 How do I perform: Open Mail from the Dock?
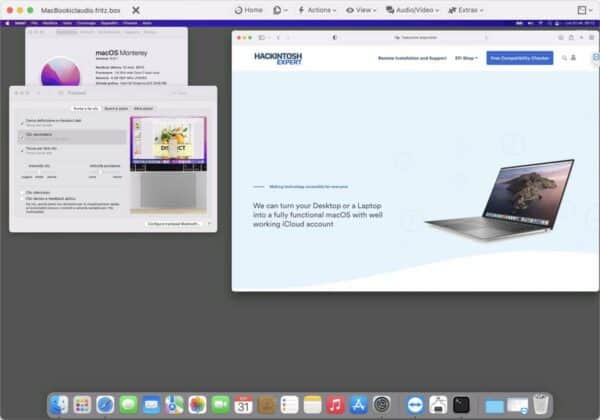point(151,405)
